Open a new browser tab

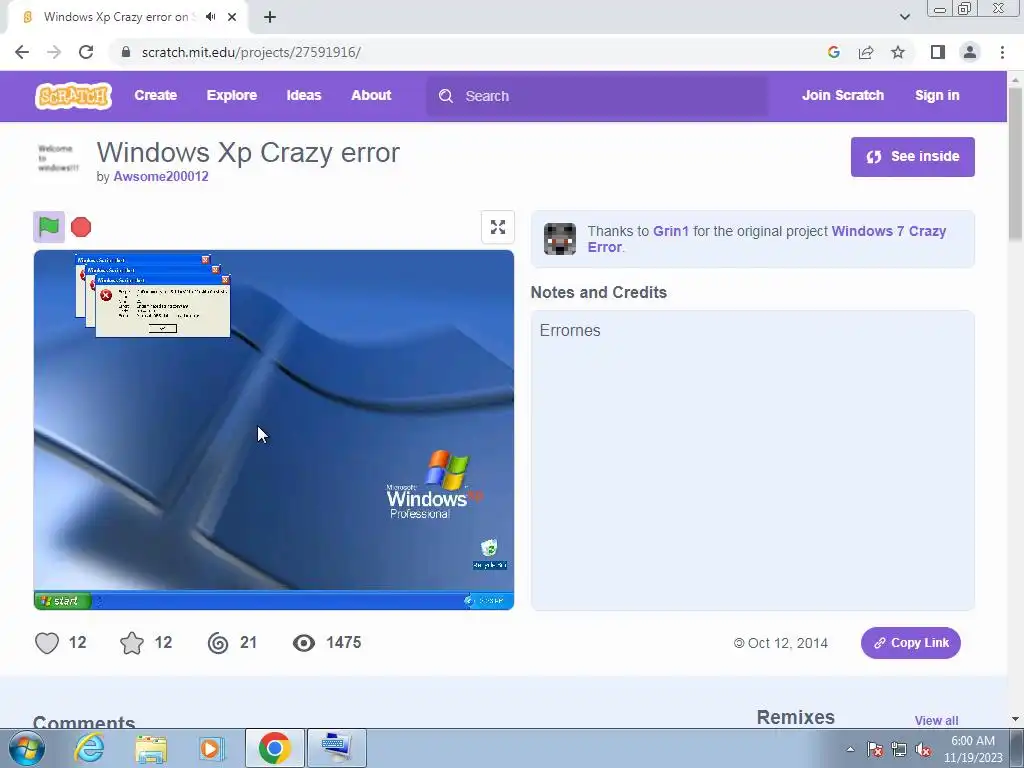270,17
